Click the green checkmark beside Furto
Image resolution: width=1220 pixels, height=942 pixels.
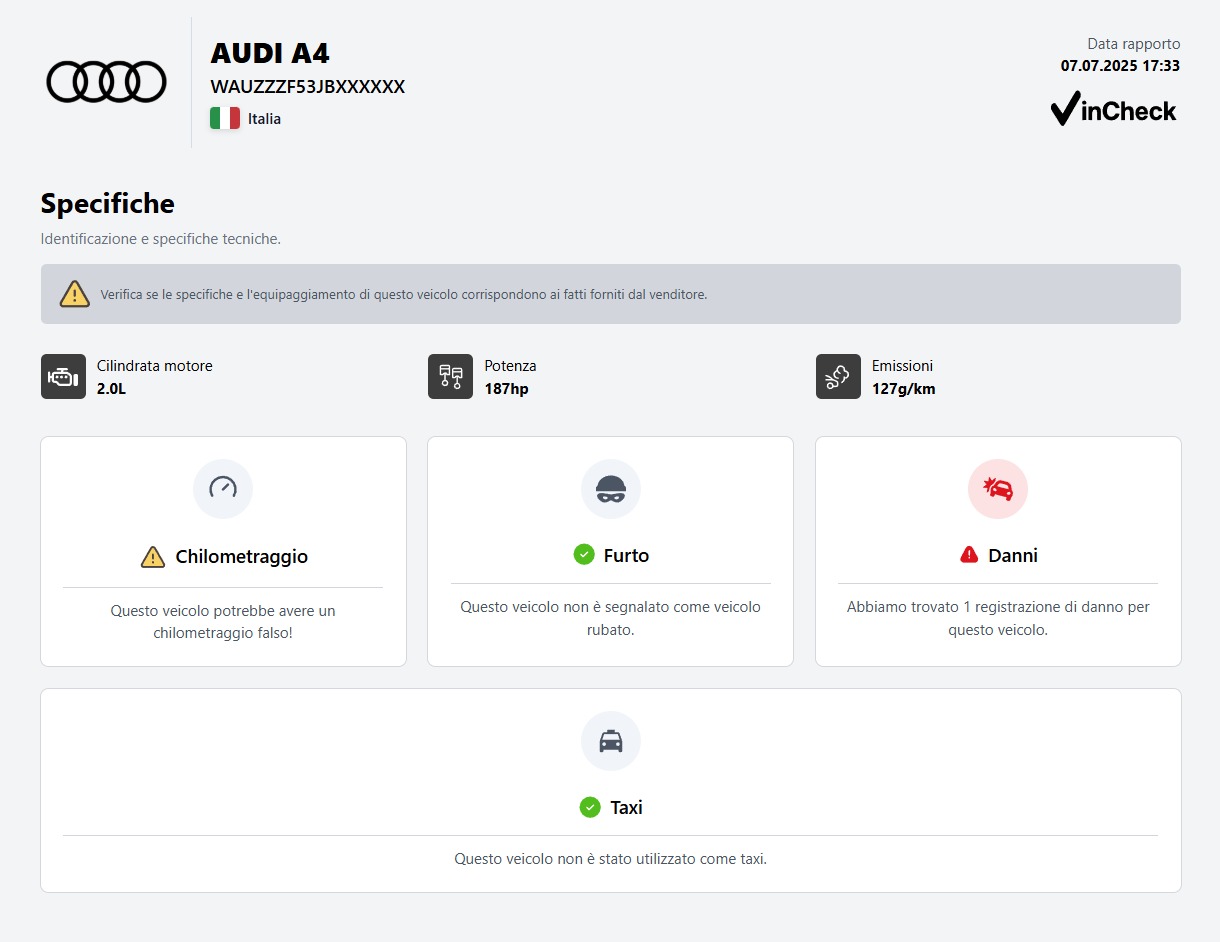coord(584,555)
